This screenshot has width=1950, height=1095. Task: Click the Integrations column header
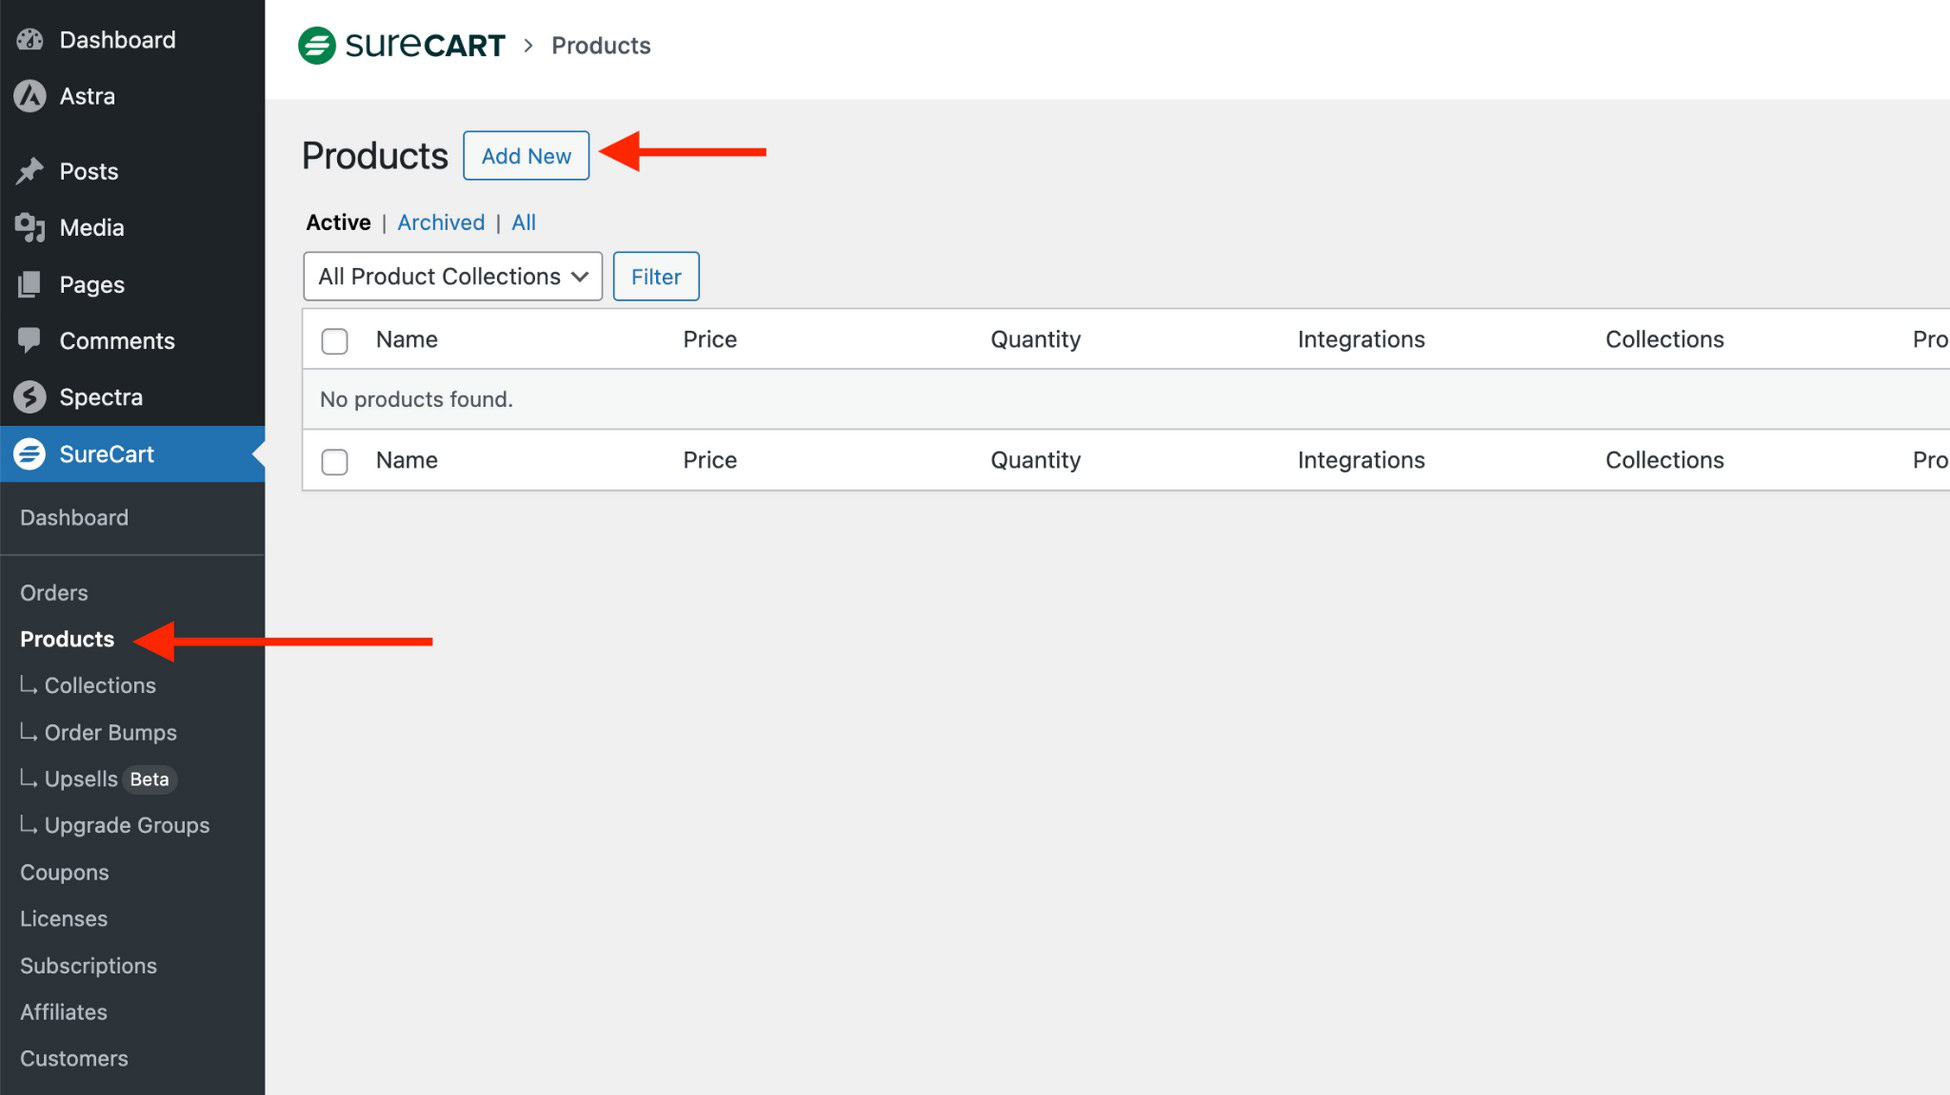coord(1361,339)
